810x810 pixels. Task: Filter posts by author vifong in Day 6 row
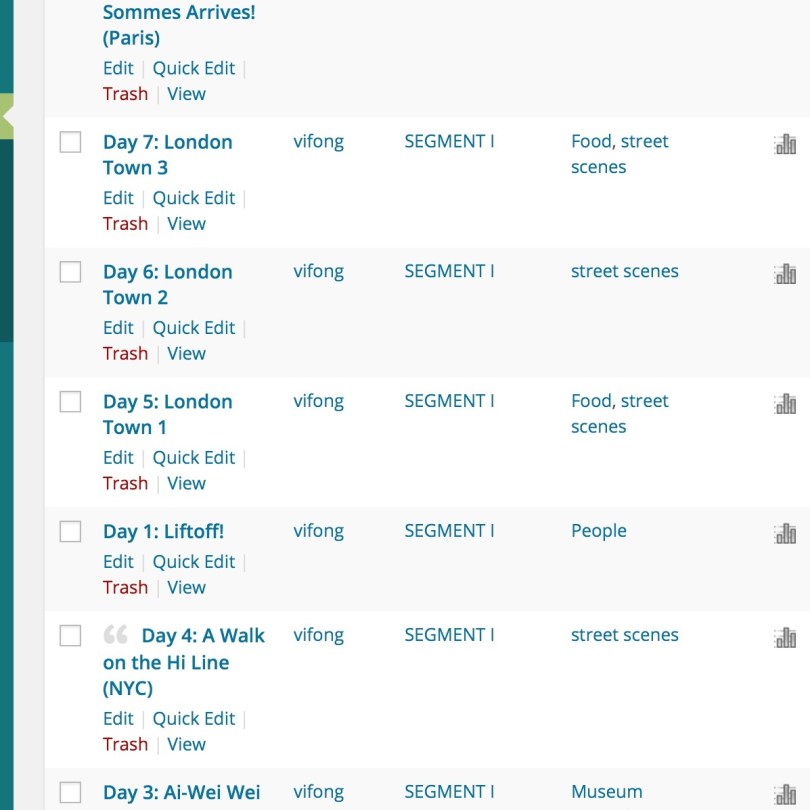click(318, 271)
